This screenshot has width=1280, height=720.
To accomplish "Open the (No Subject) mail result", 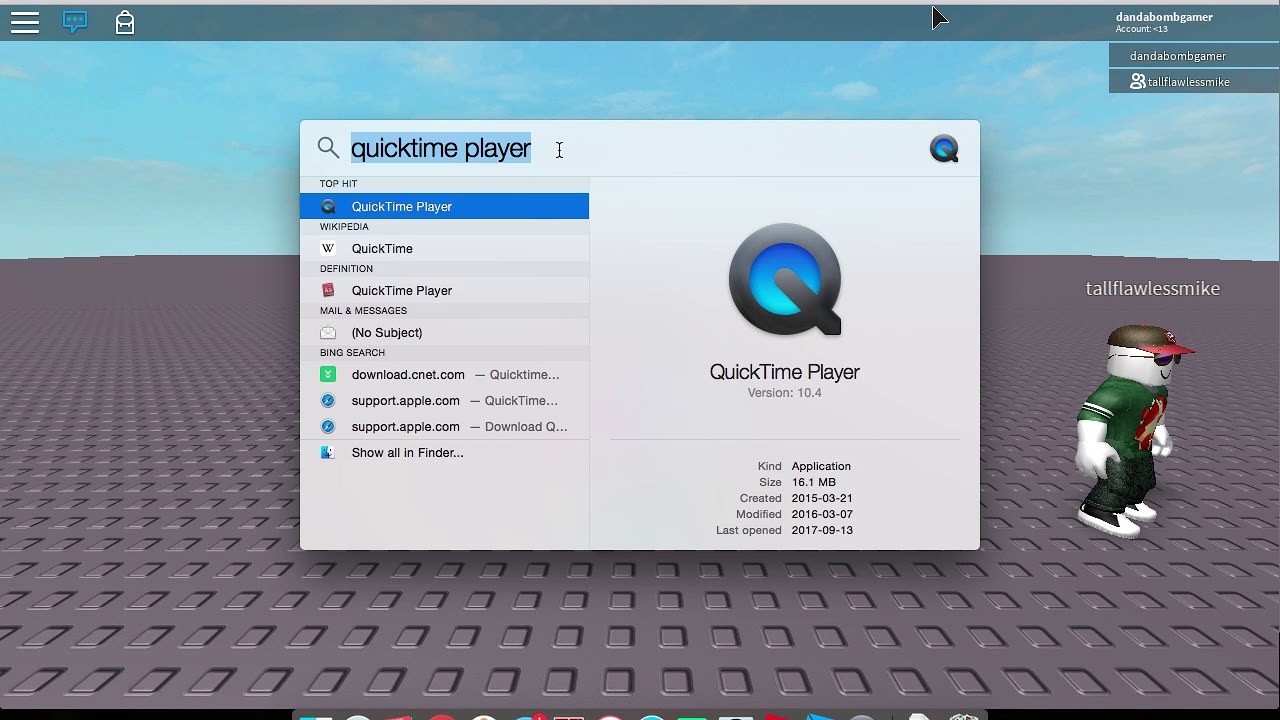I will tap(444, 332).
